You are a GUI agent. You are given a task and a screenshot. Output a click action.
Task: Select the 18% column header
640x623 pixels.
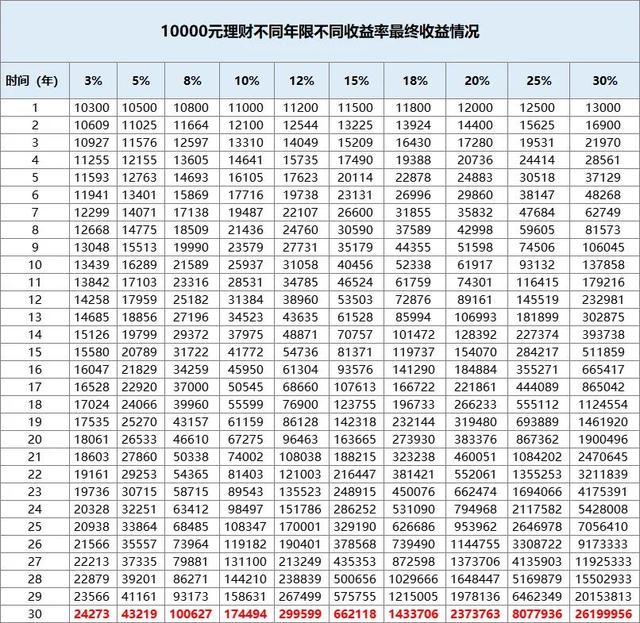click(x=415, y=81)
